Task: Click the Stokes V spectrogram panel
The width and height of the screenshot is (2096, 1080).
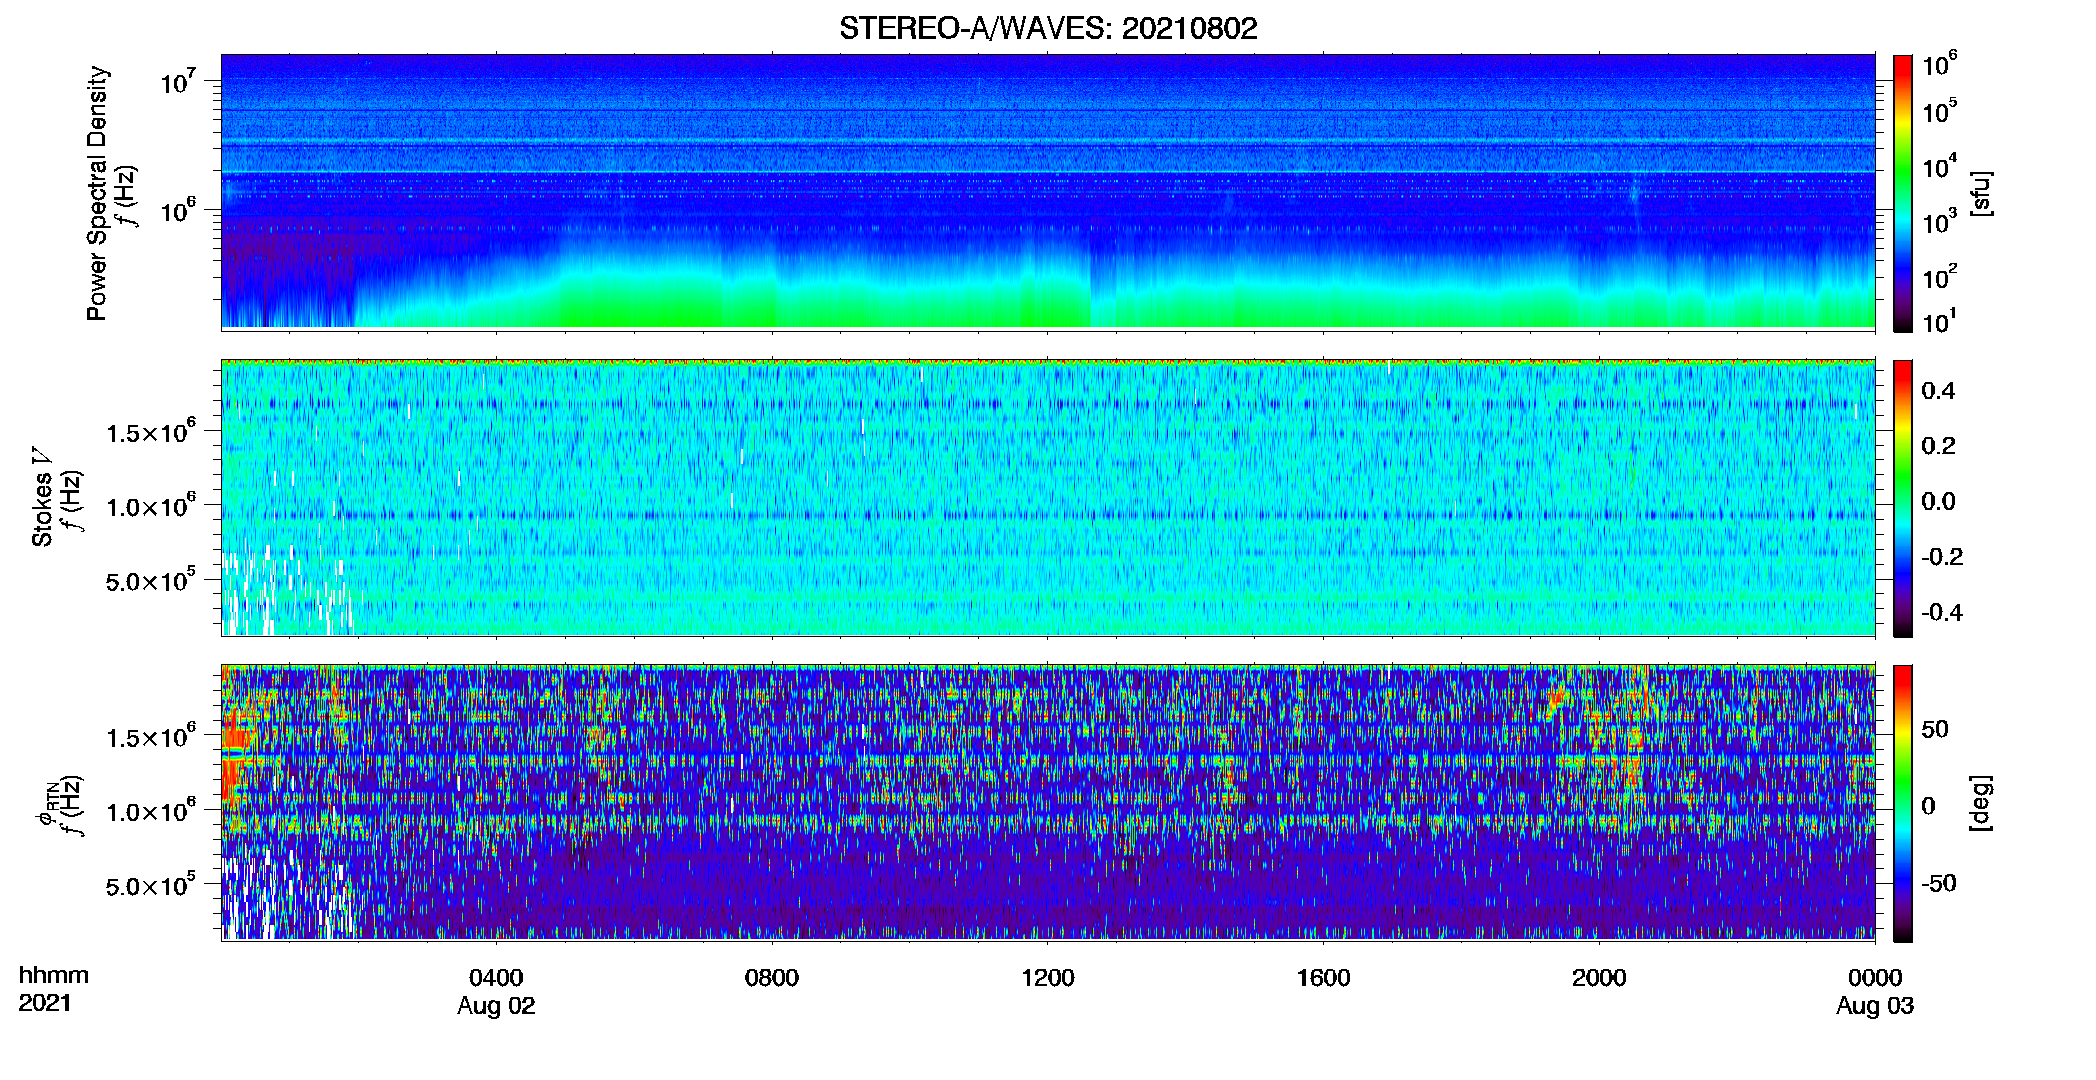Action: pos(1048,498)
